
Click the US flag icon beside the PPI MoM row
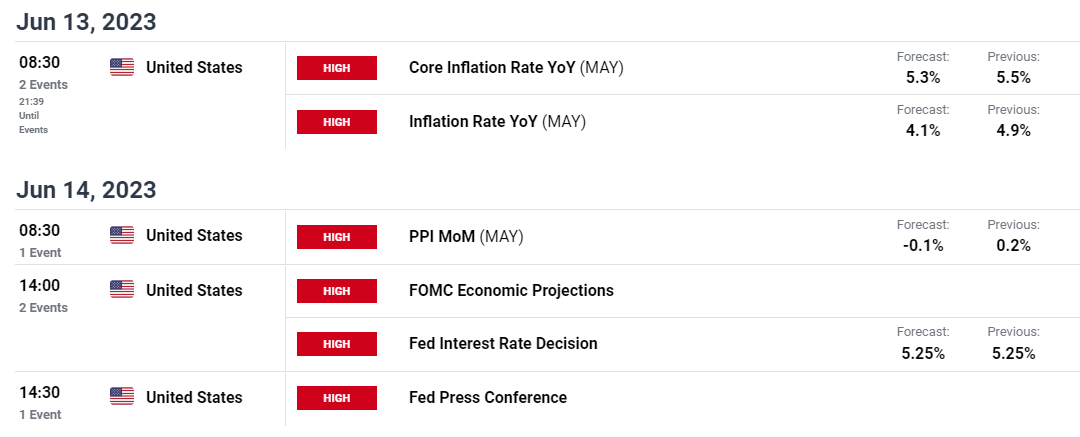(122, 236)
